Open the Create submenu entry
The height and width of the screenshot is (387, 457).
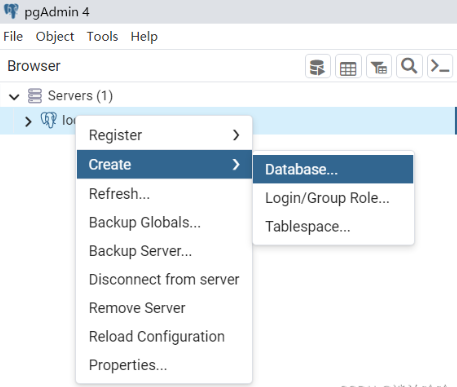(x=164, y=164)
